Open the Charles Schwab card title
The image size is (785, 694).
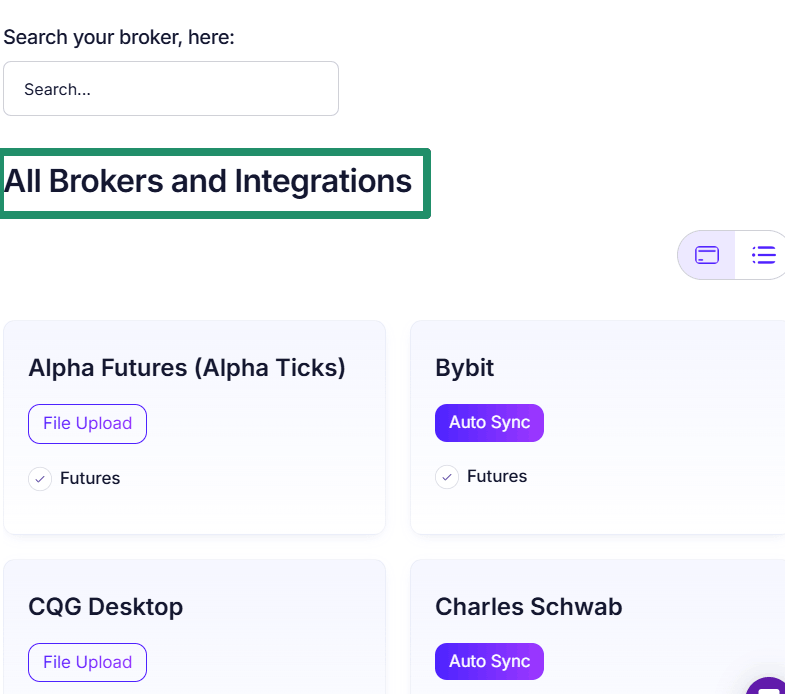pyautogui.click(x=529, y=607)
